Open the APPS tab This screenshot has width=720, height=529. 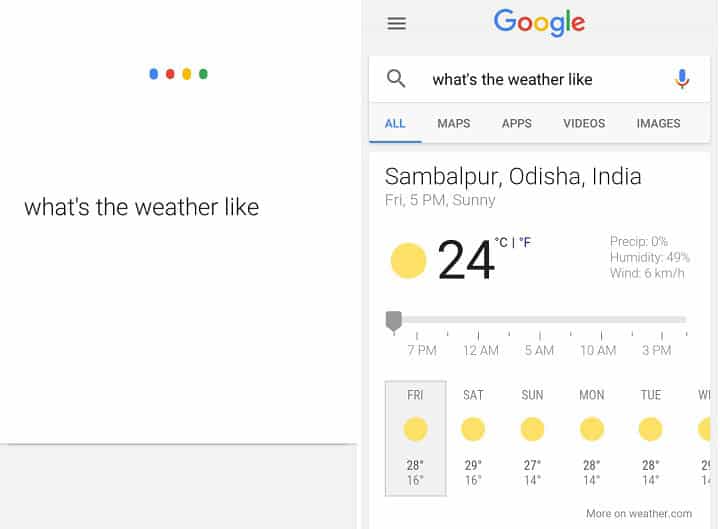click(517, 124)
